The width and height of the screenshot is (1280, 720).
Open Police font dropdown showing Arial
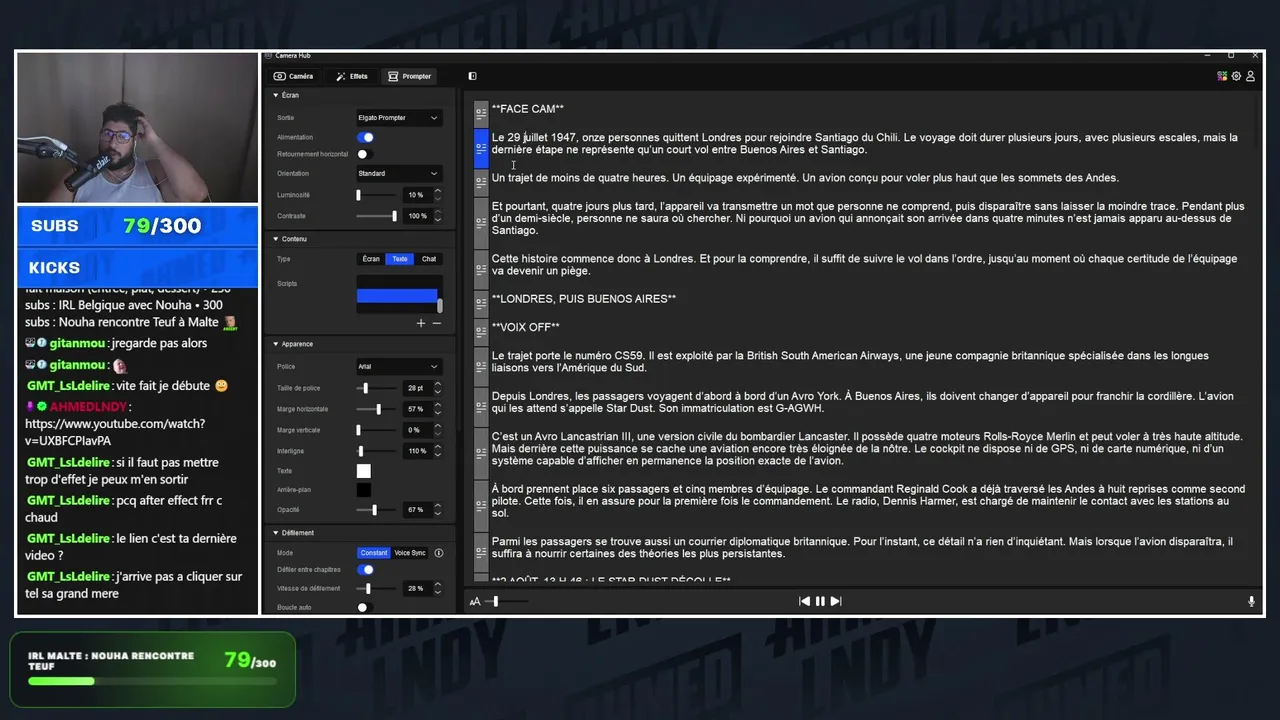pyautogui.click(x=399, y=366)
